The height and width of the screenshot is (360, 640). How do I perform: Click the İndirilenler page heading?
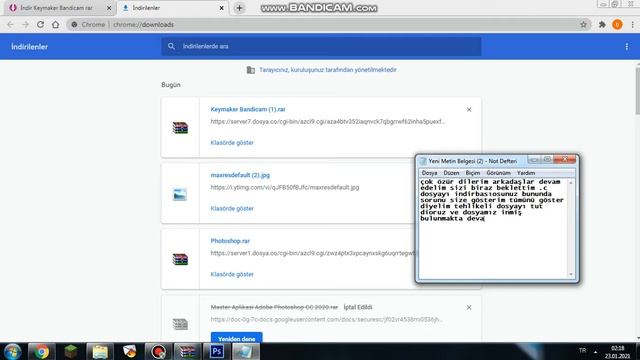click(29, 47)
